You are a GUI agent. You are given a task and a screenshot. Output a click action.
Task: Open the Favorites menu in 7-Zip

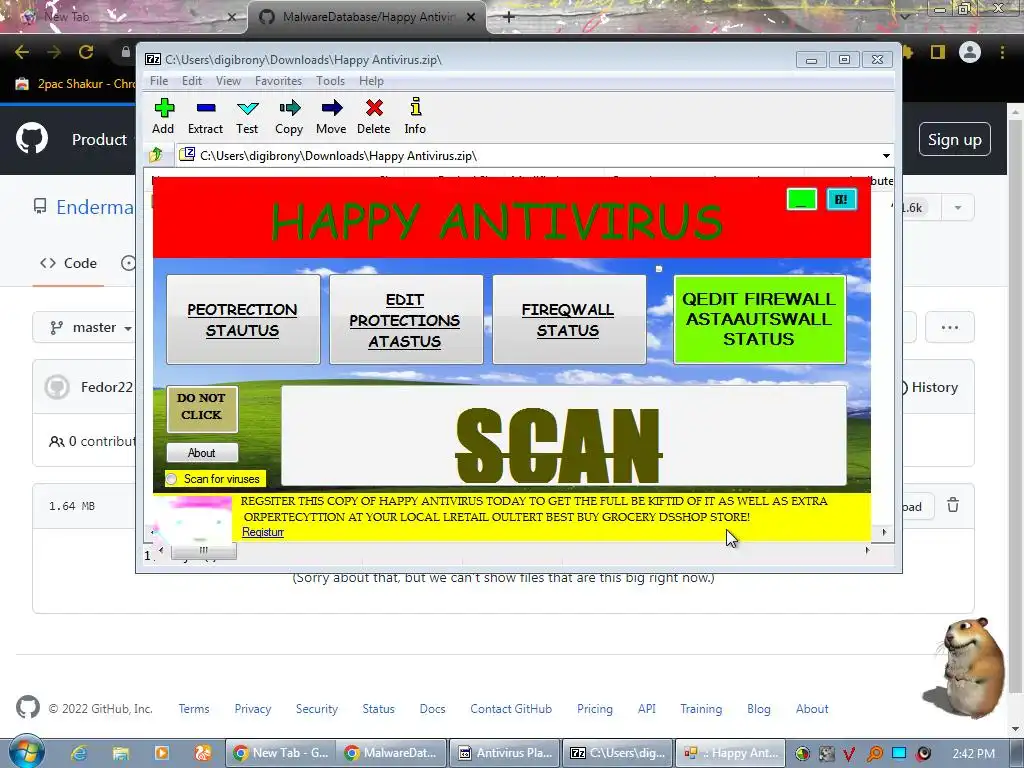pyautogui.click(x=278, y=81)
